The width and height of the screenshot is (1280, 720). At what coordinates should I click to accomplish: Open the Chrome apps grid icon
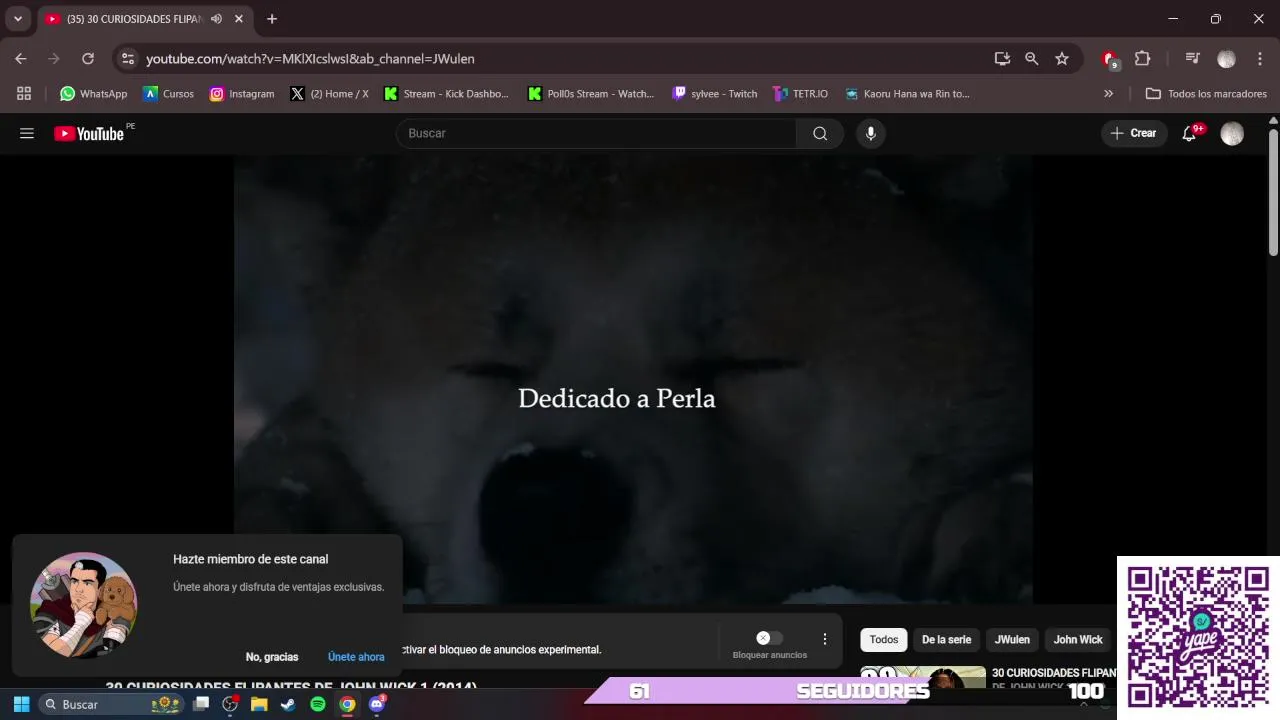[24, 94]
